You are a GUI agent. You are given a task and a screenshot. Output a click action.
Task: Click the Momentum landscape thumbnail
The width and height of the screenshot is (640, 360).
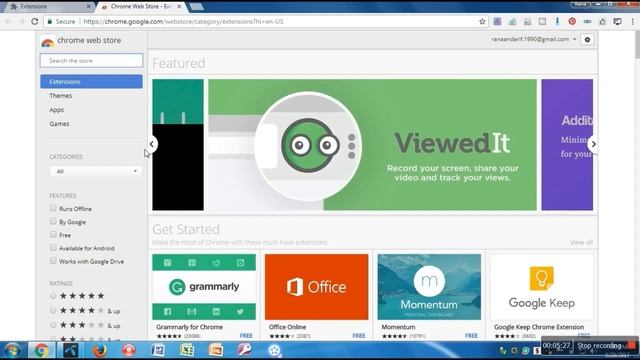click(x=429, y=287)
